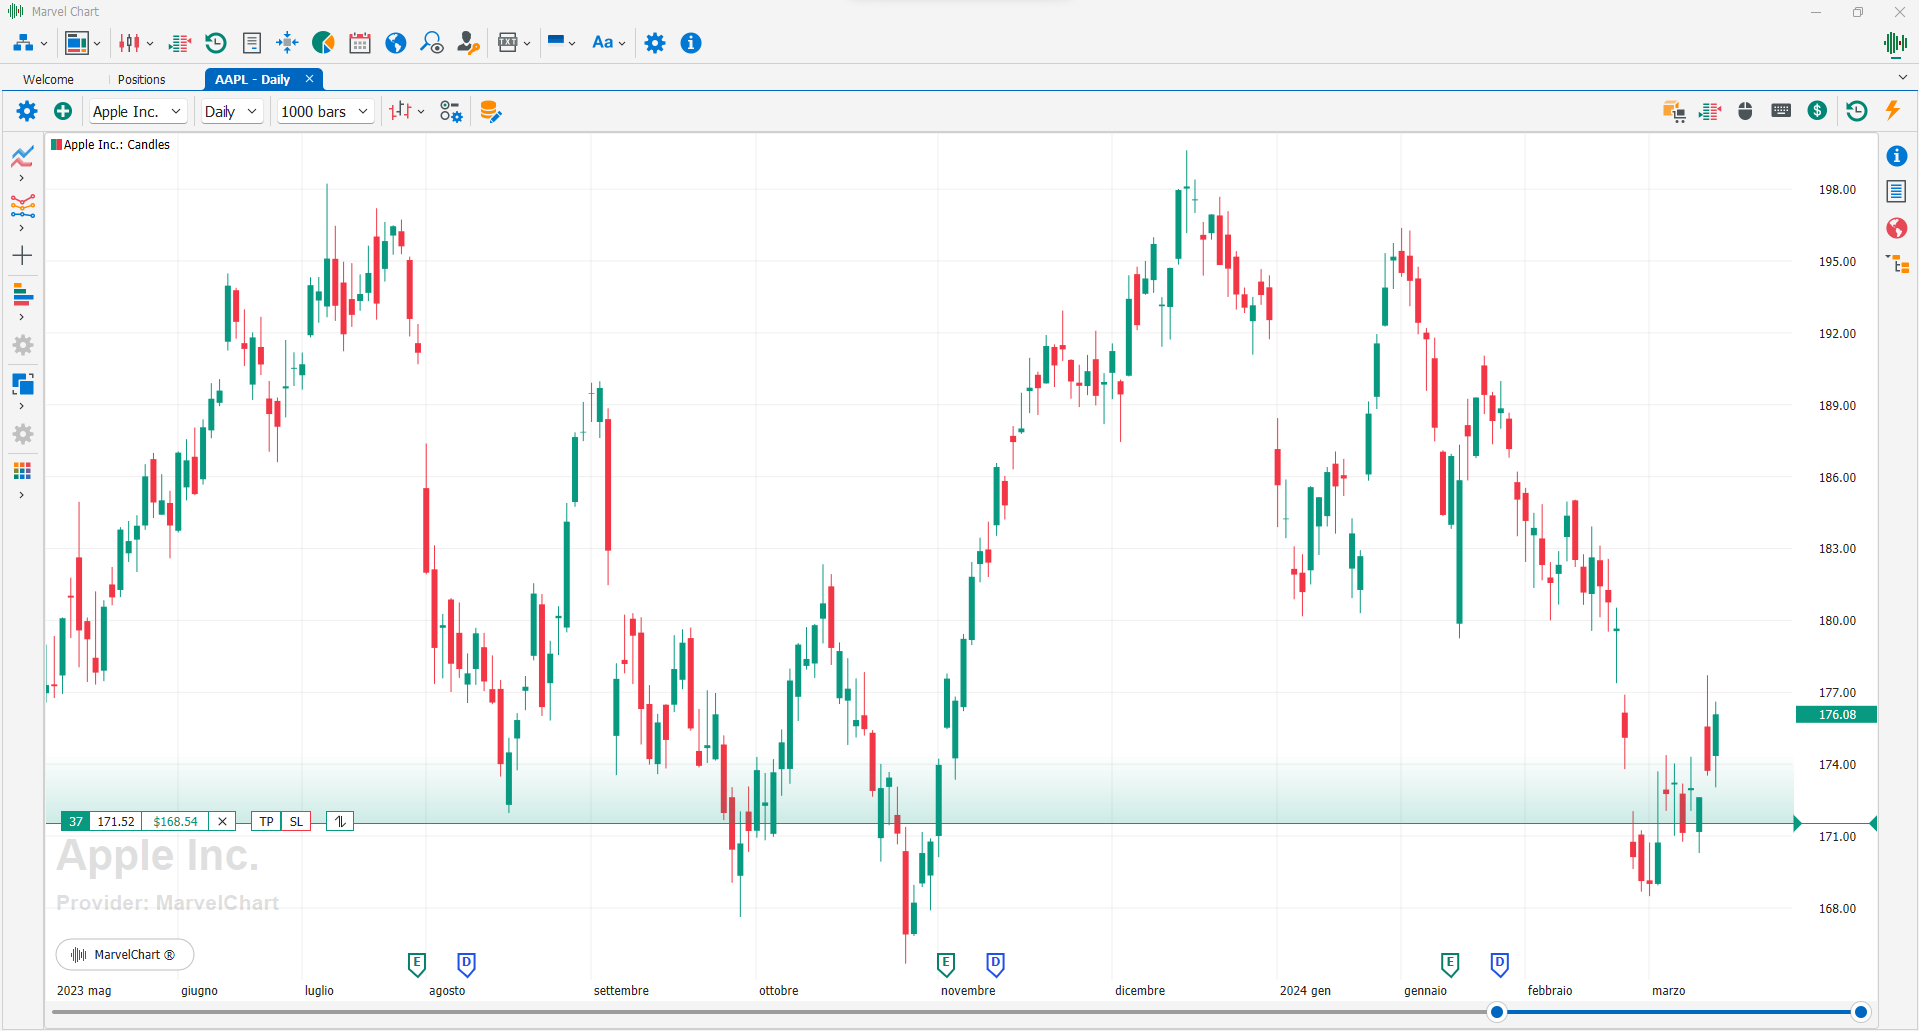This screenshot has height=1031, width=1919.
Task: Open the network structure icon in main toolbar
Action: [23, 43]
